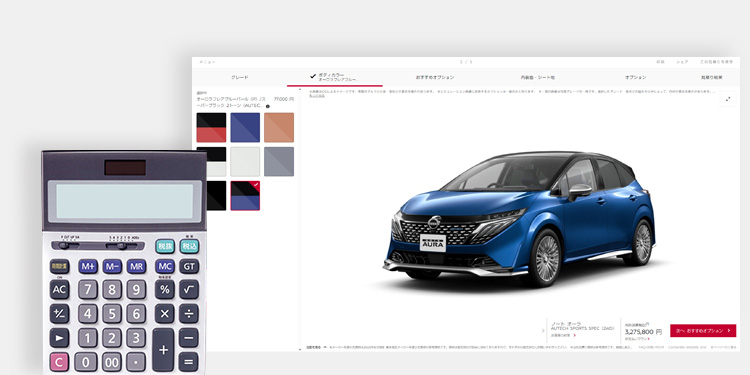
Task: Tap the pink C key on the calculator
Action: point(59,362)
